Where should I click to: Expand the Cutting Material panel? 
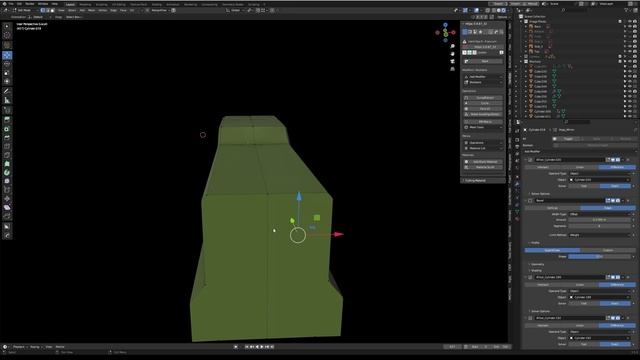tap(483, 180)
